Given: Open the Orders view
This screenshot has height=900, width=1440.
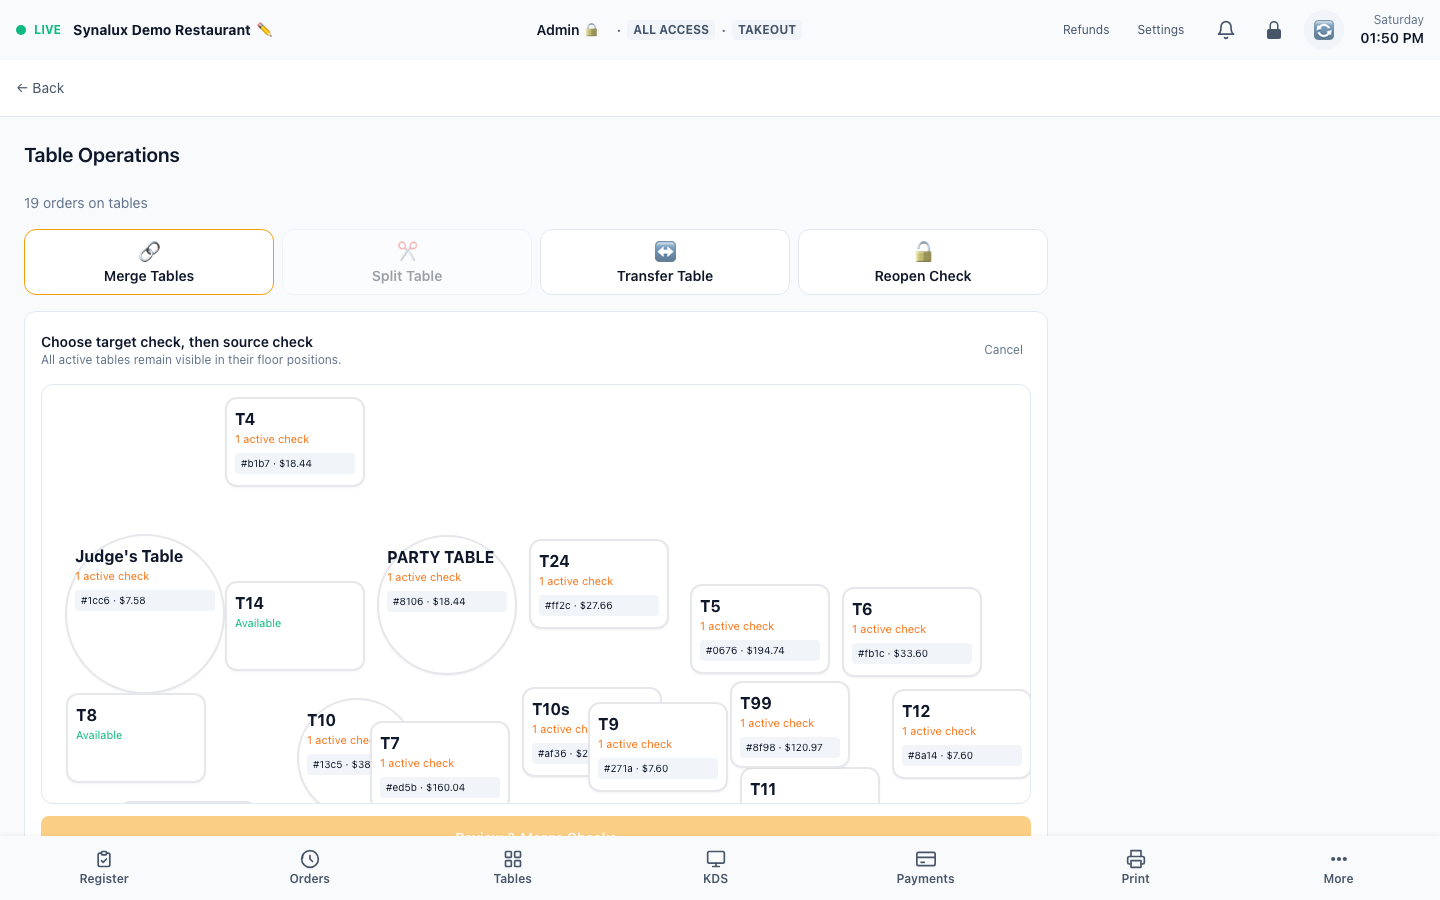Looking at the screenshot, I should (310, 868).
